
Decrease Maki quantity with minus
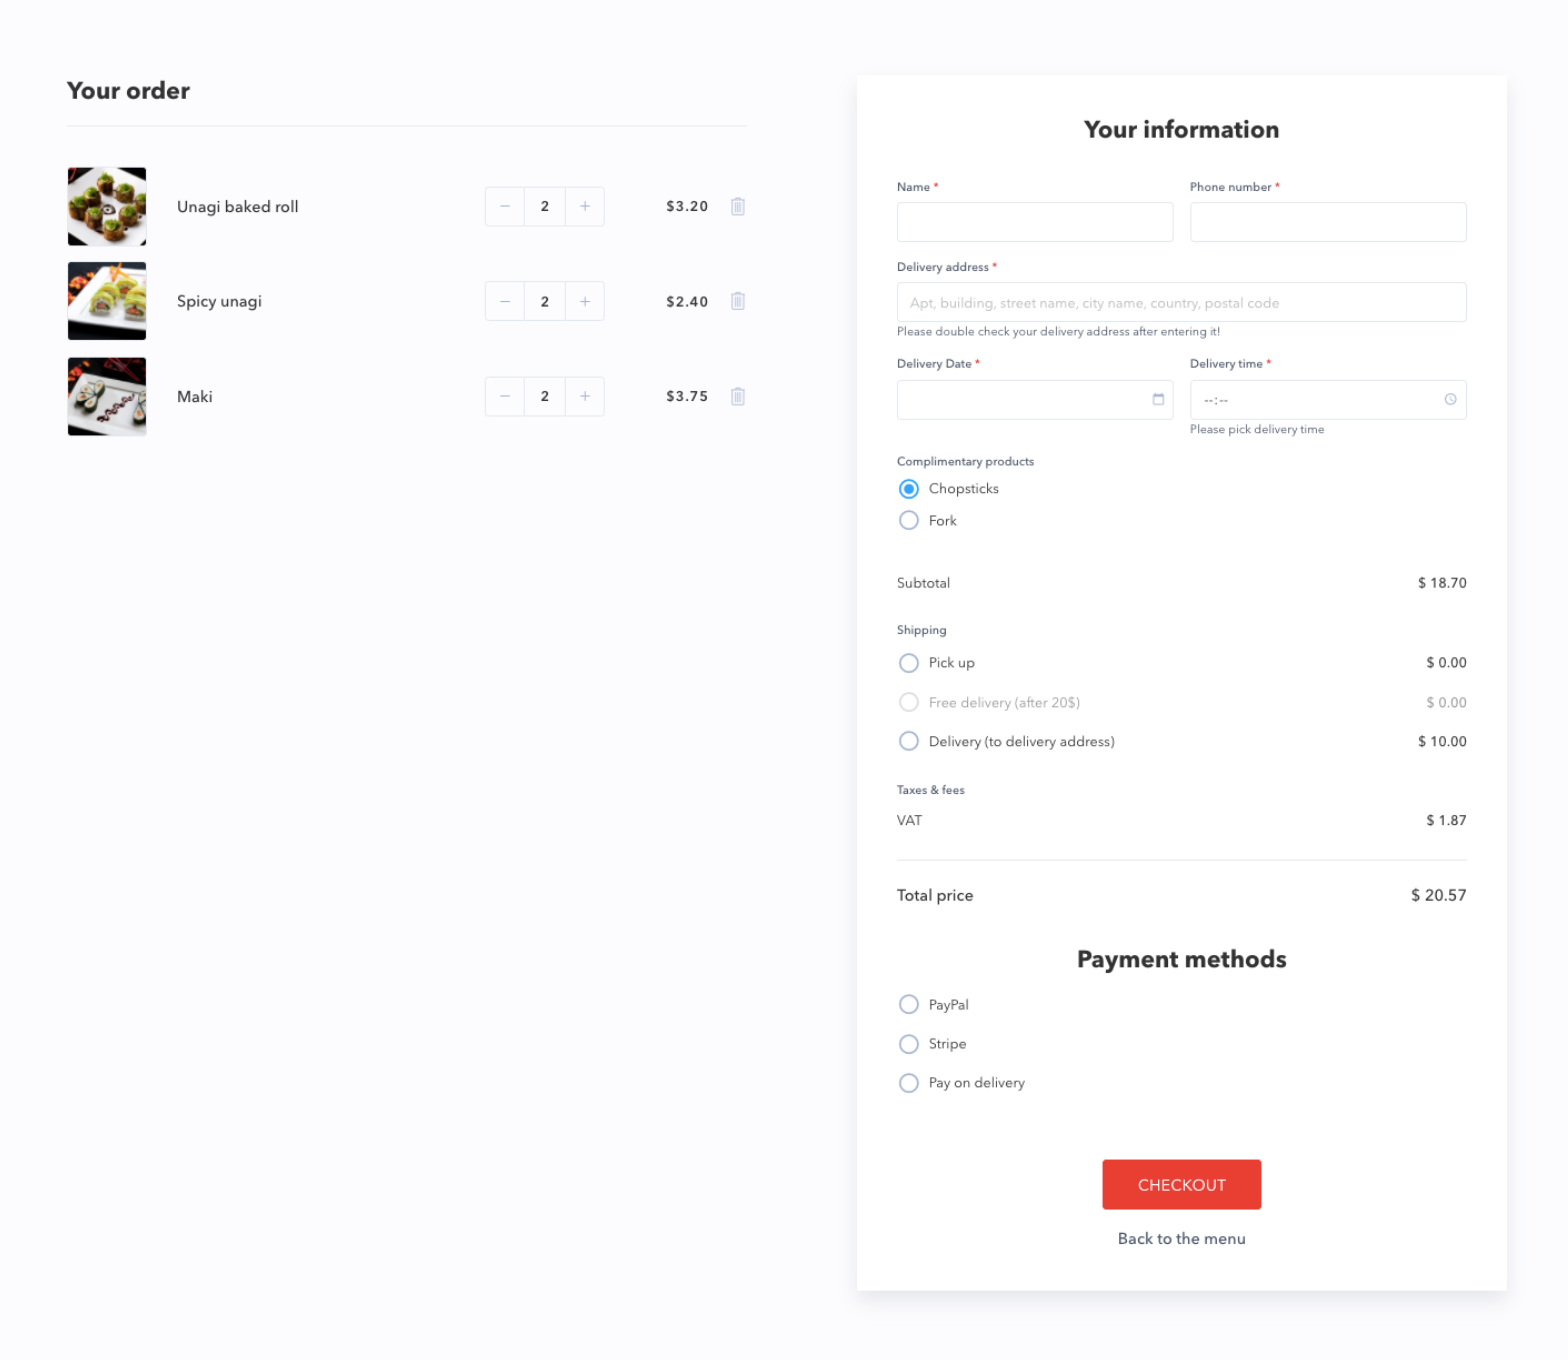pyautogui.click(x=505, y=396)
